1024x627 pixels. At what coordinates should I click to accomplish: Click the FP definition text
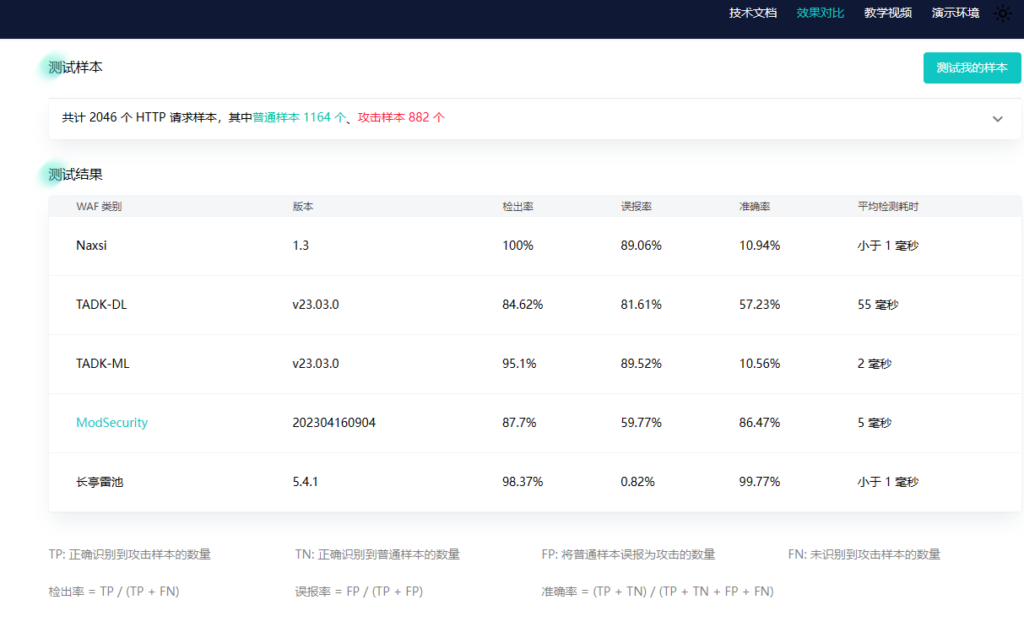coord(628,555)
